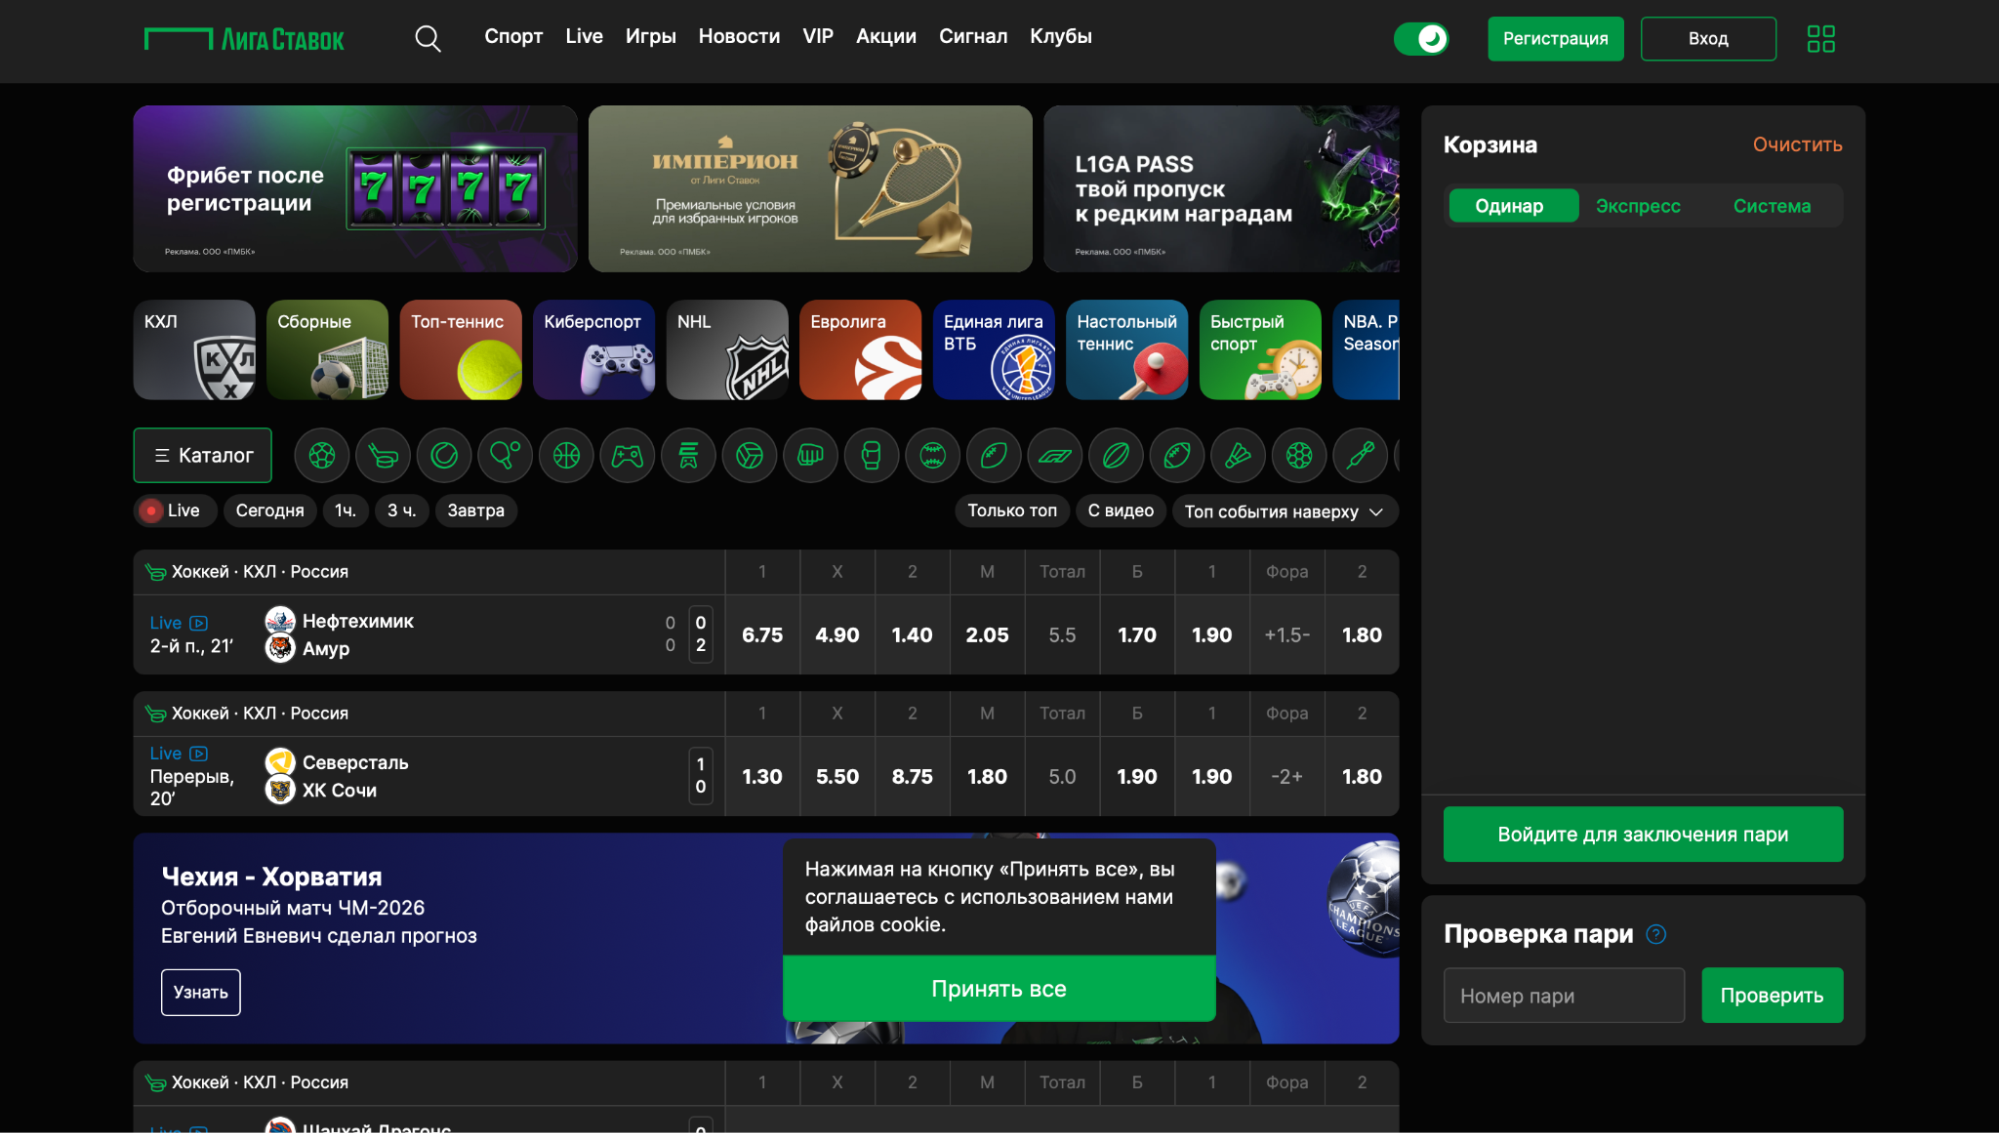
Task: Select the tennis ball sport icon
Action: point(444,456)
